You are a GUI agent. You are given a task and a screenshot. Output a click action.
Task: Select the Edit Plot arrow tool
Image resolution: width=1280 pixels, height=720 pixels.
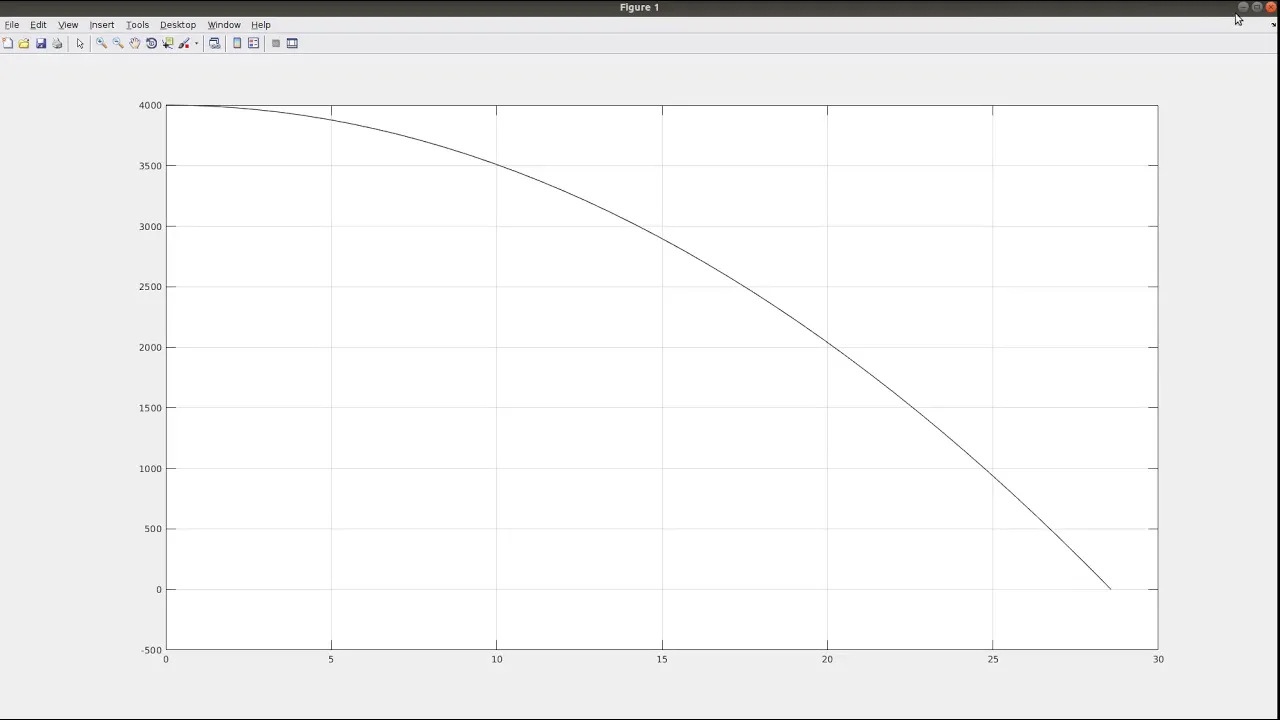[x=80, y=43]
